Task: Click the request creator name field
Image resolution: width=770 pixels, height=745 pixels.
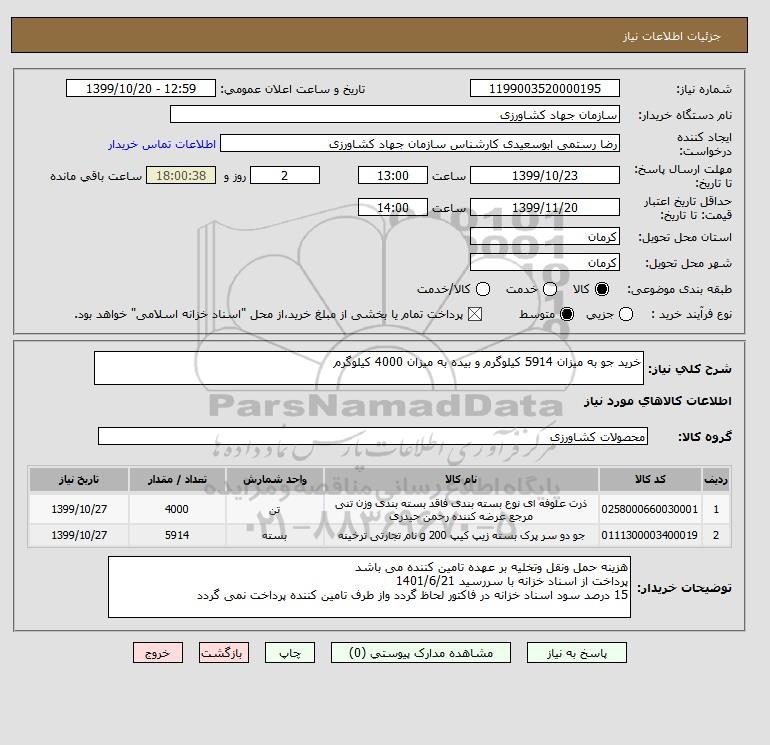Action: (x=420, y=144)
